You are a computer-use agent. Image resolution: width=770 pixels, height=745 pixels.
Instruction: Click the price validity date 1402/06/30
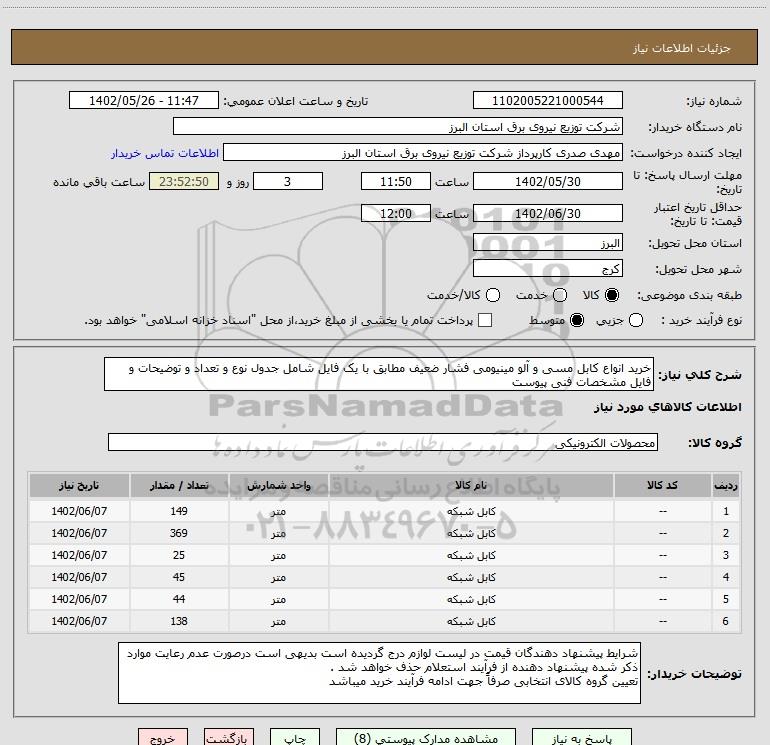point(548,213)
